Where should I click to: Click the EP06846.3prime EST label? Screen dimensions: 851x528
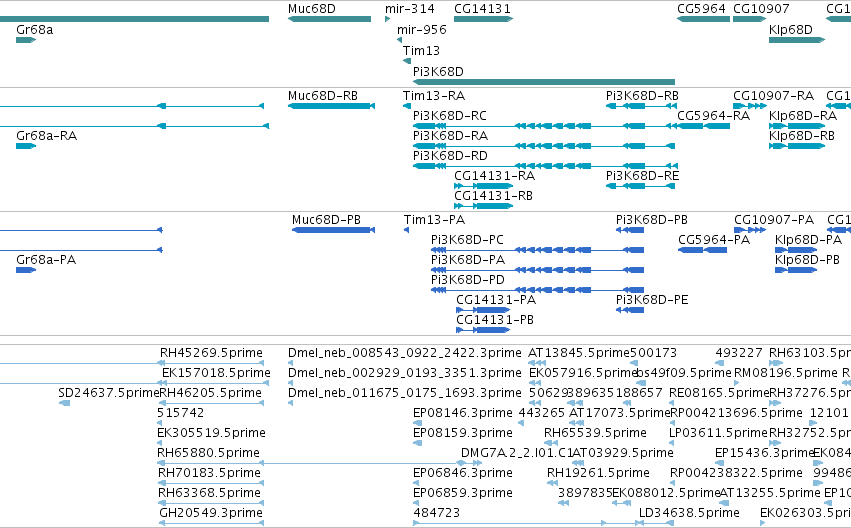[x=462, y=474]
